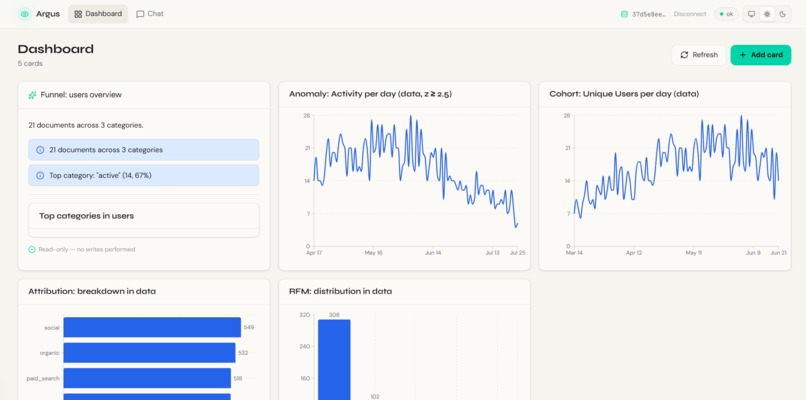The image size is (806, 400).
Task: Click the 5 cards subtitle
Action: [x=30, y=64]
